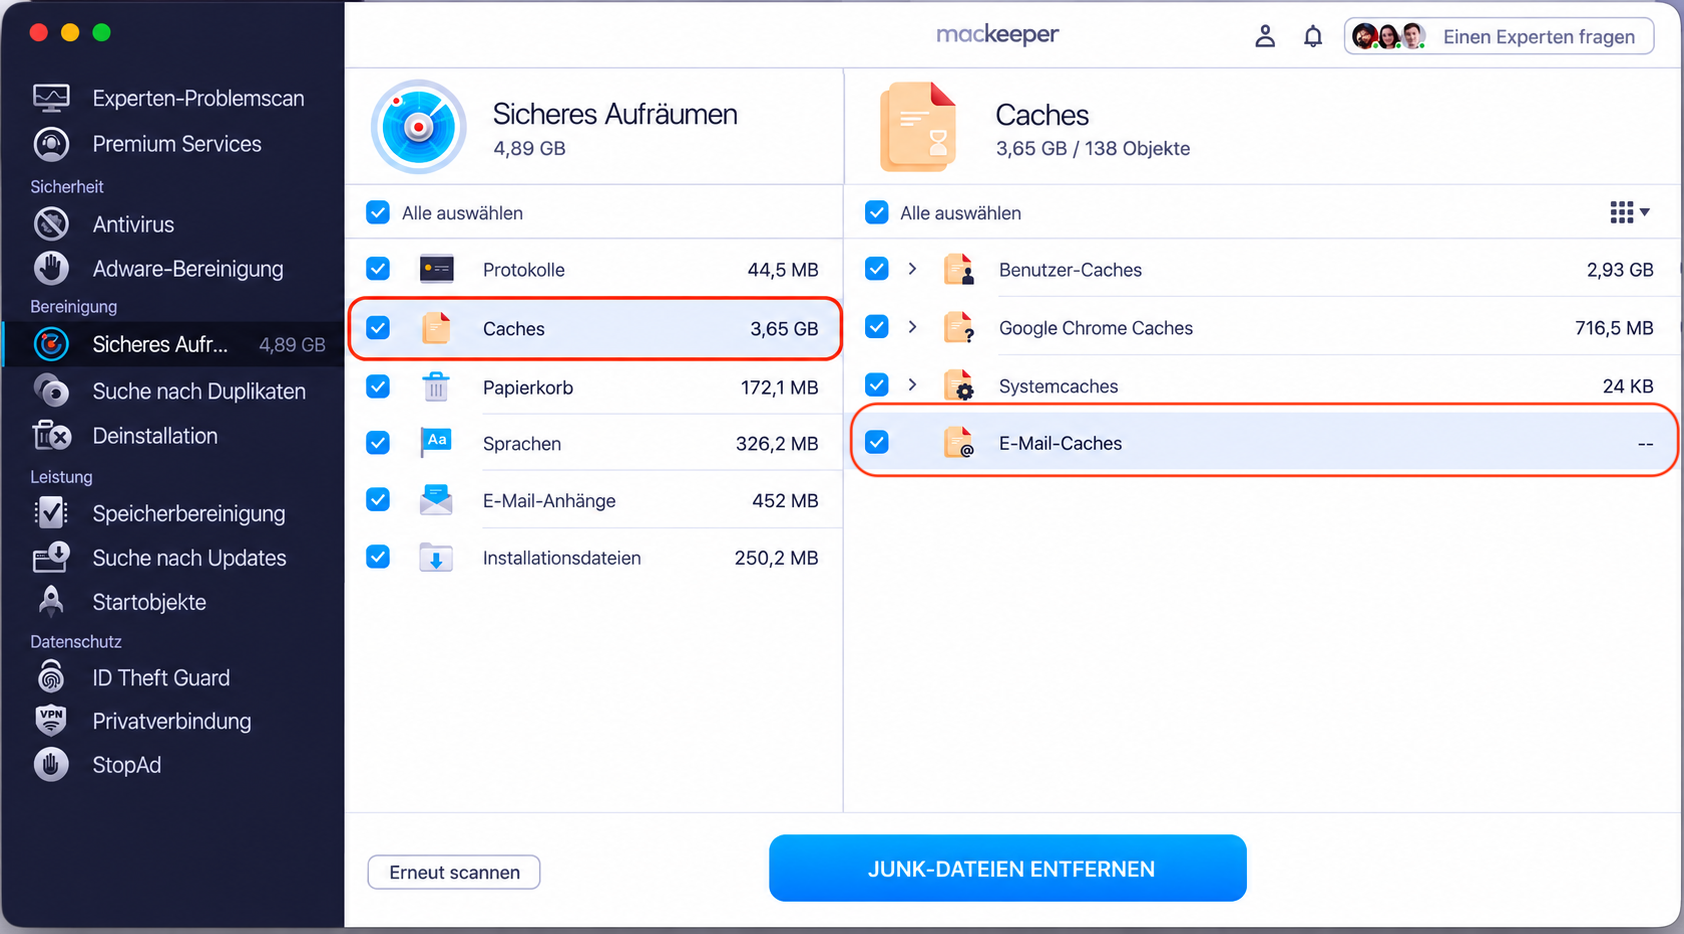Open Suche nach Duplikaten icon
The image size is (1684, 934).
[x=51, y=391]
